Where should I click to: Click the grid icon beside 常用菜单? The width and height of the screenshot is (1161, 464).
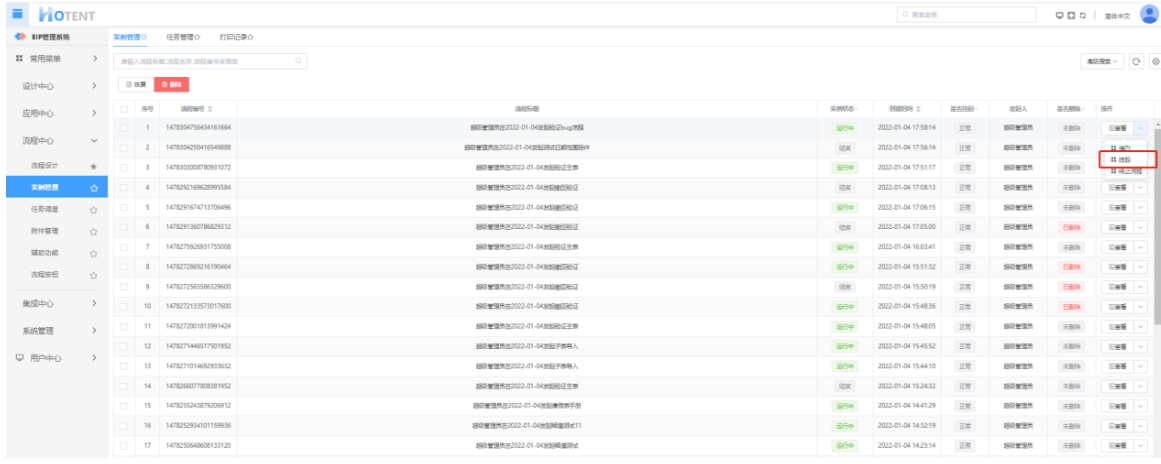tap(19, 58)
